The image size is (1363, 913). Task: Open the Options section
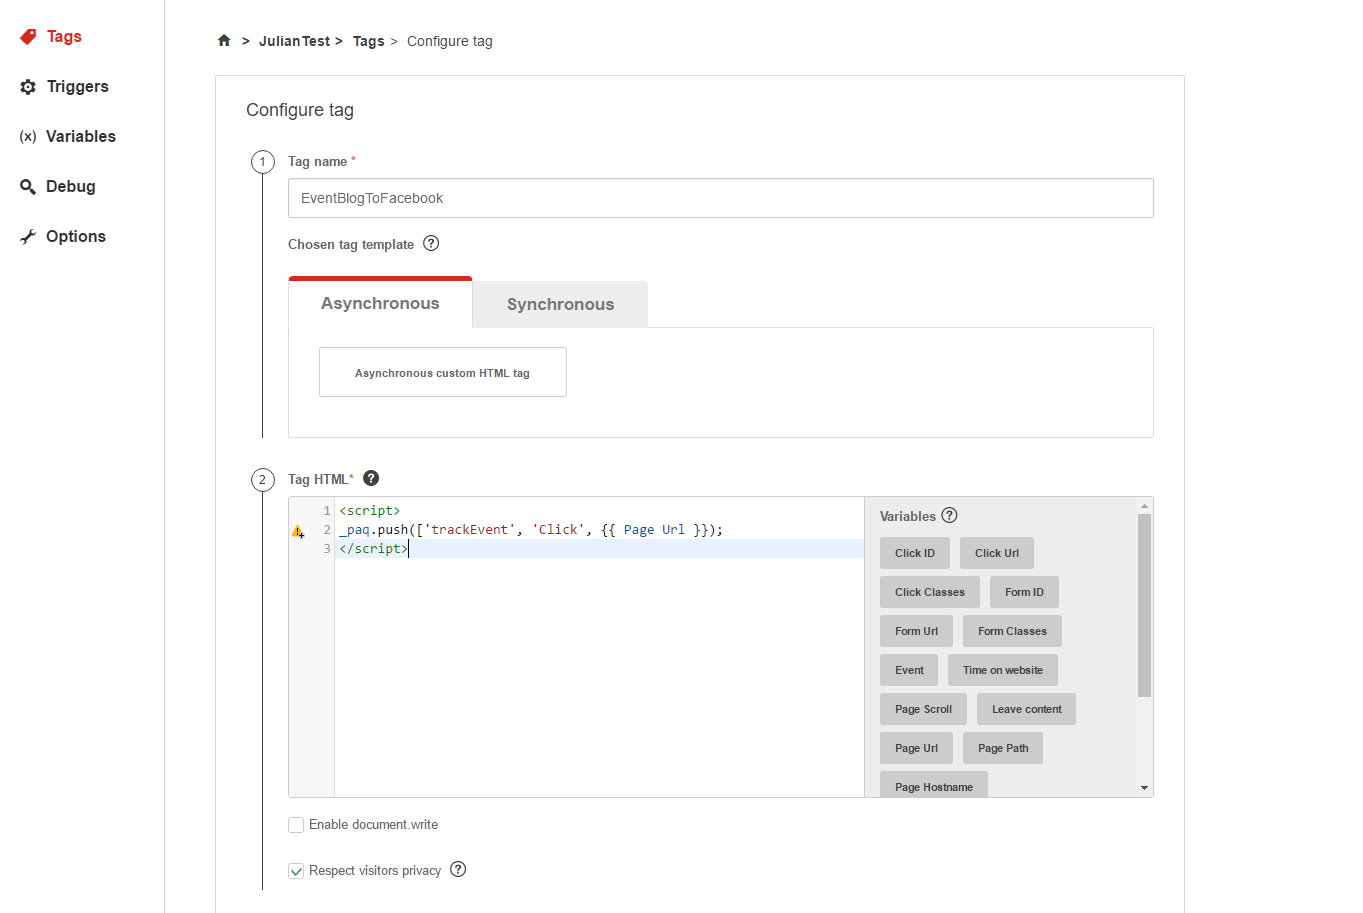click(75, 236)
